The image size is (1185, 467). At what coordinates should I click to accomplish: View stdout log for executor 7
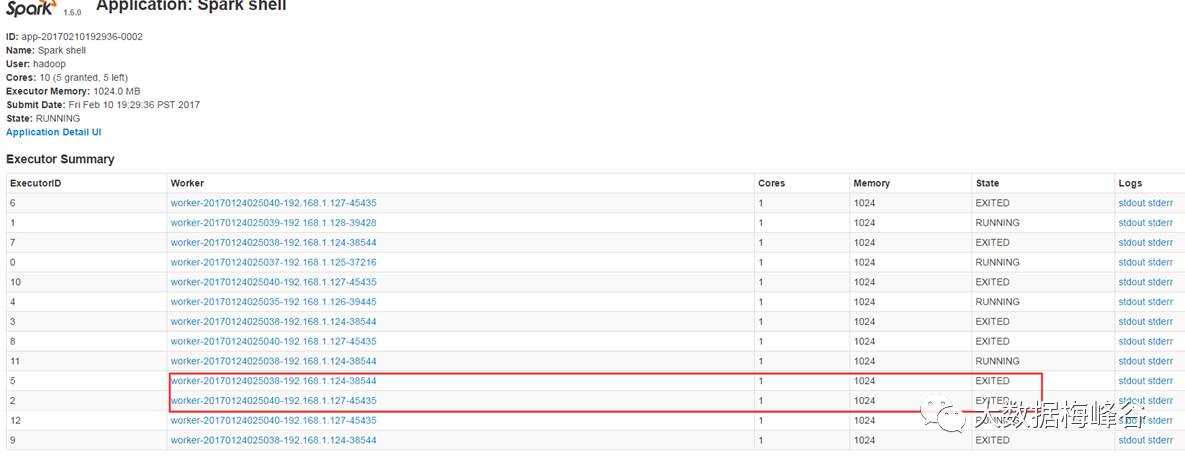[1131, 243]
